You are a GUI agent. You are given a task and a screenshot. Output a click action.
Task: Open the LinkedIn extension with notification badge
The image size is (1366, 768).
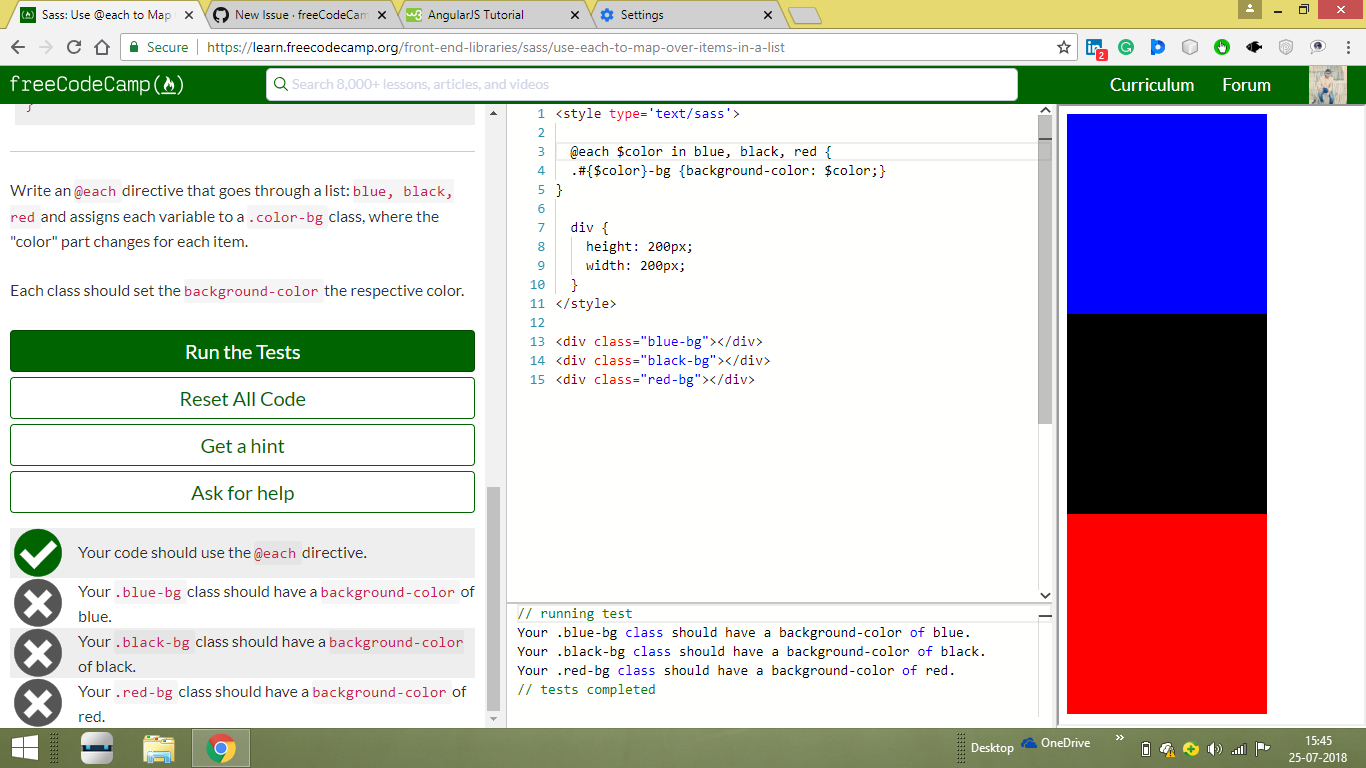[x=1095, y=47]
